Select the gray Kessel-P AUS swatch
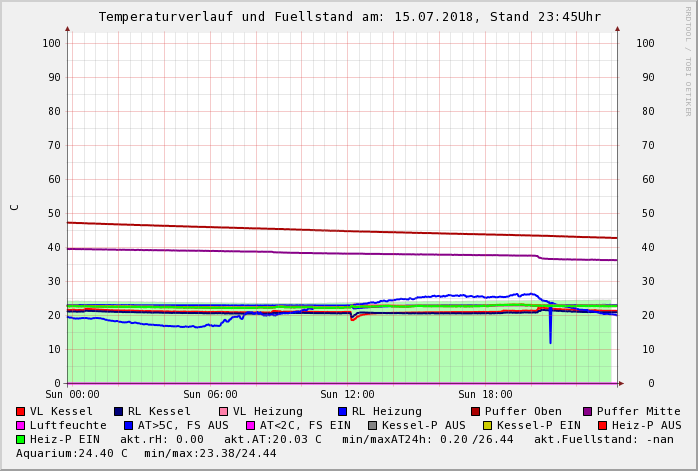Screen dimensions: 698x471 (x=373, y=426)
